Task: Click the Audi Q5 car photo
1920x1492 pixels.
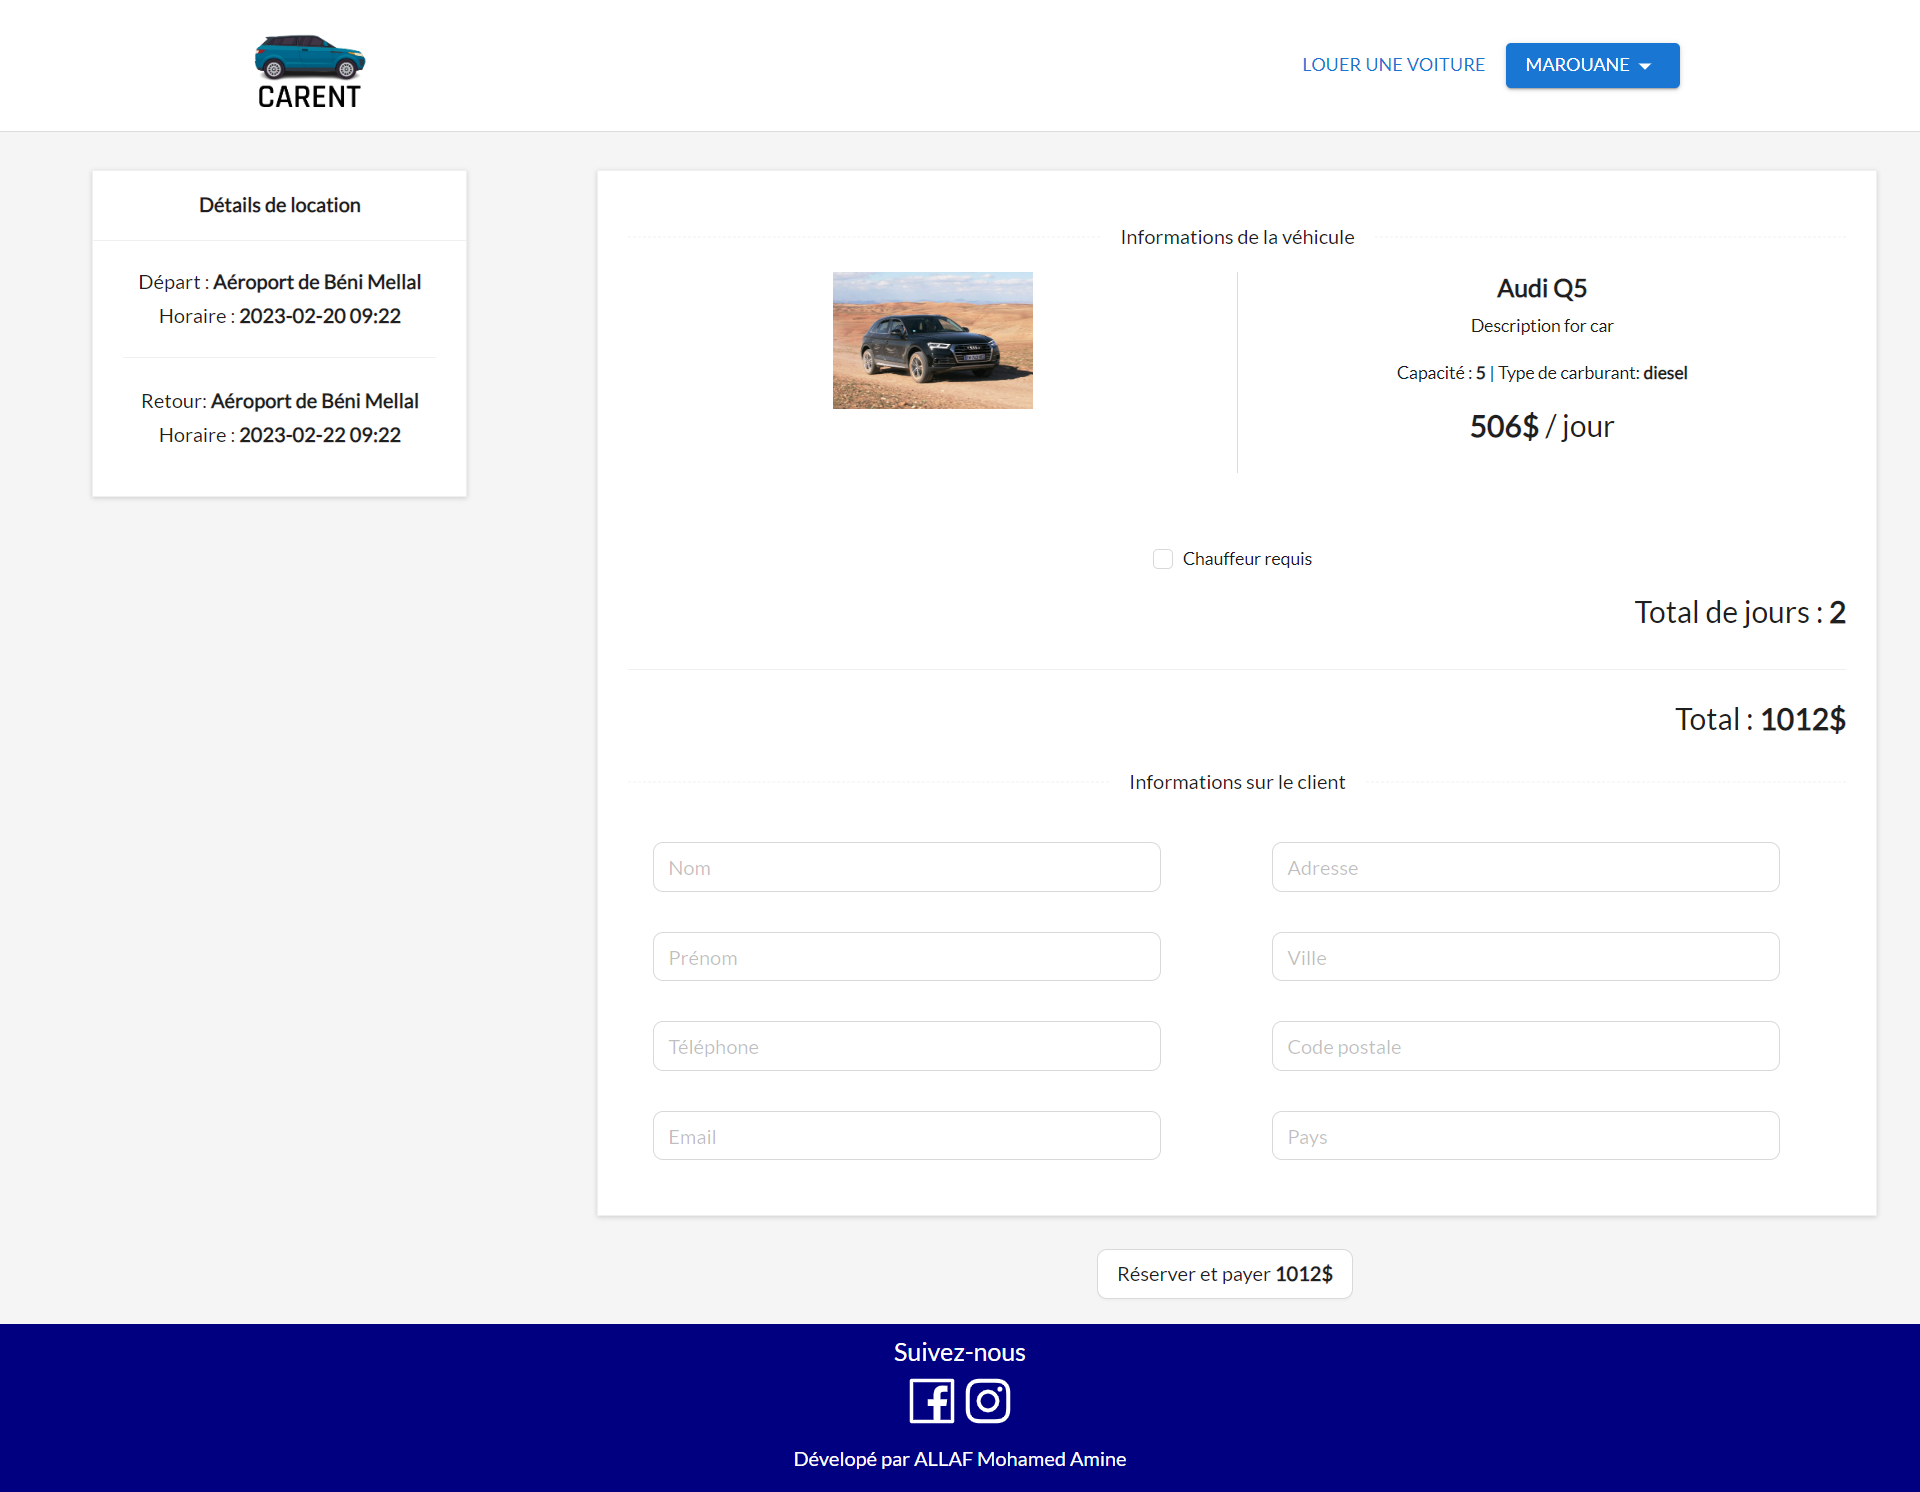Action: [x=932, y=340]
